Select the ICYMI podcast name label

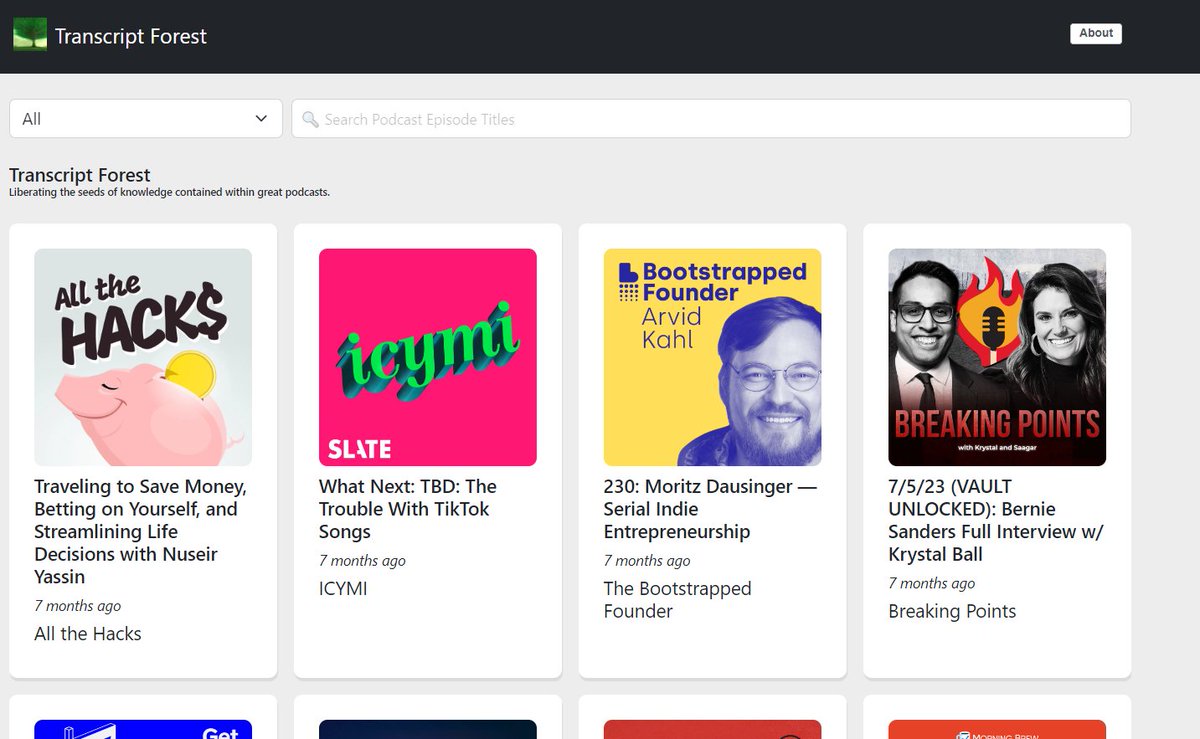[343, 589]
